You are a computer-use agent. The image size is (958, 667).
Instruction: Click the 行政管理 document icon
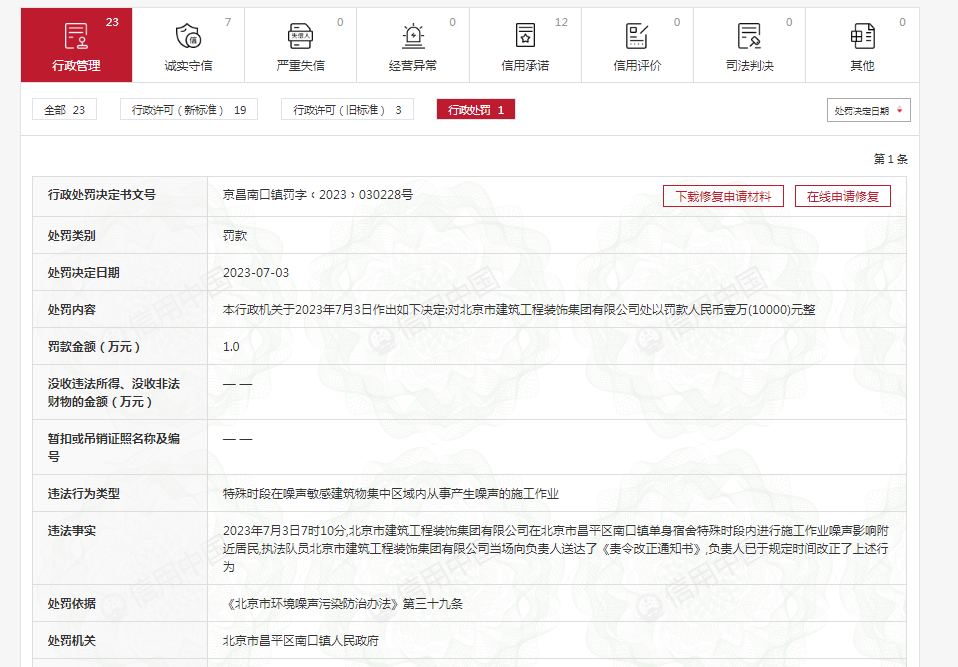pos(76,36)
